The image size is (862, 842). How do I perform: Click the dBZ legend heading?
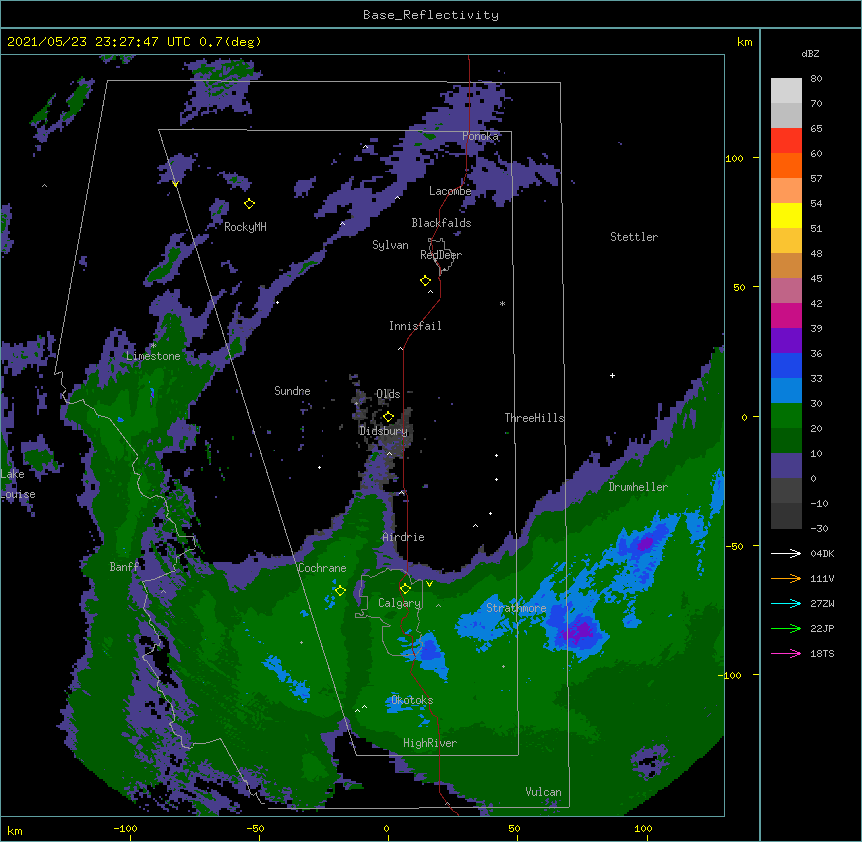click(810, 53)
